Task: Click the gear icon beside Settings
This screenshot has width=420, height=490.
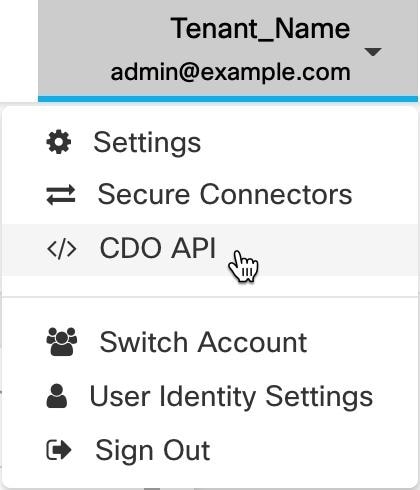Action: coord(59,142)
